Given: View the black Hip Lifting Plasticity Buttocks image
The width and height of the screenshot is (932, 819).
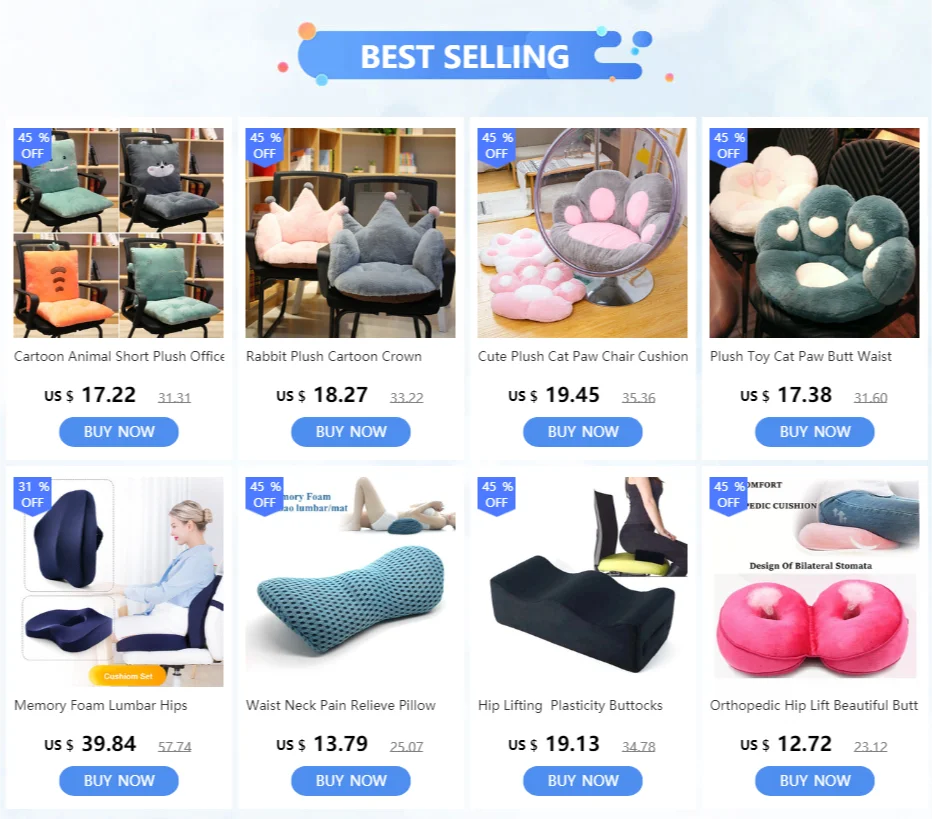Looking at the screenshot, I should point(582,582).
